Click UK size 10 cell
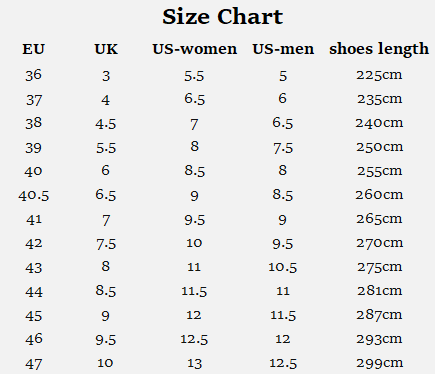Image resolution: width=435 pixels, height=374 pixels. pos(105,363)
